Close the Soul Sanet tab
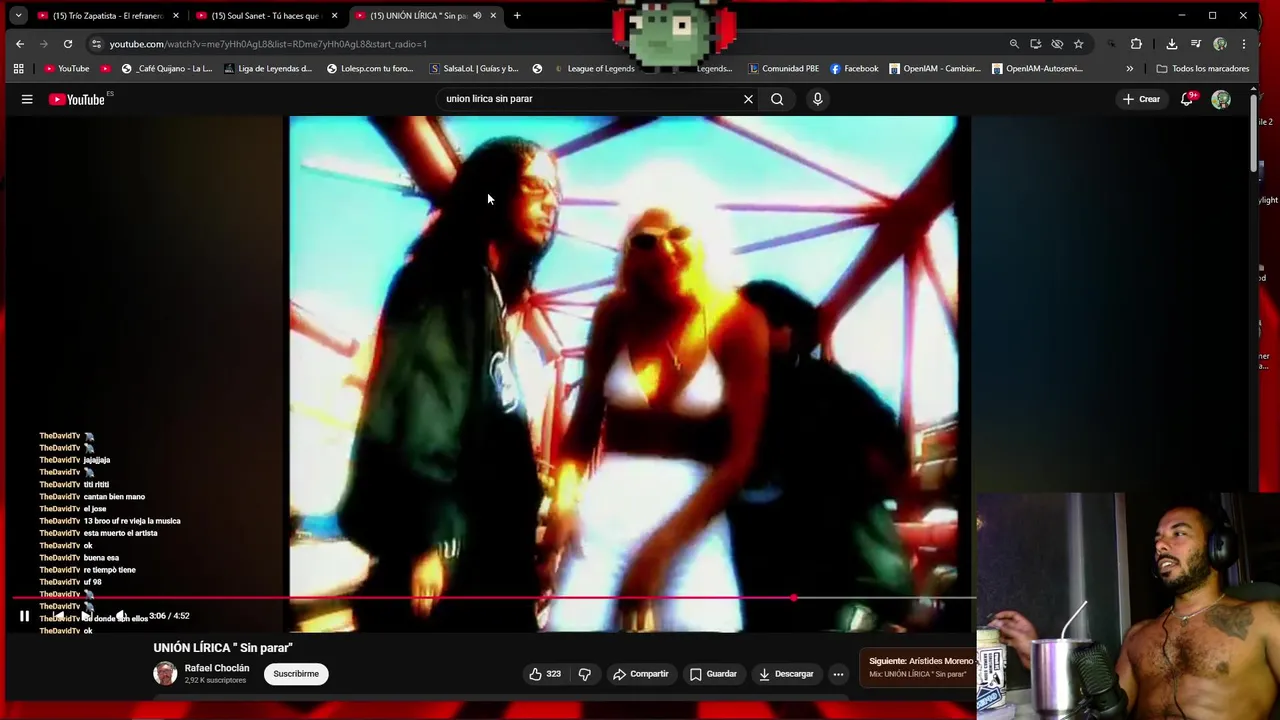Viewport: 1280px width, 720px height. tap(334, 16)
